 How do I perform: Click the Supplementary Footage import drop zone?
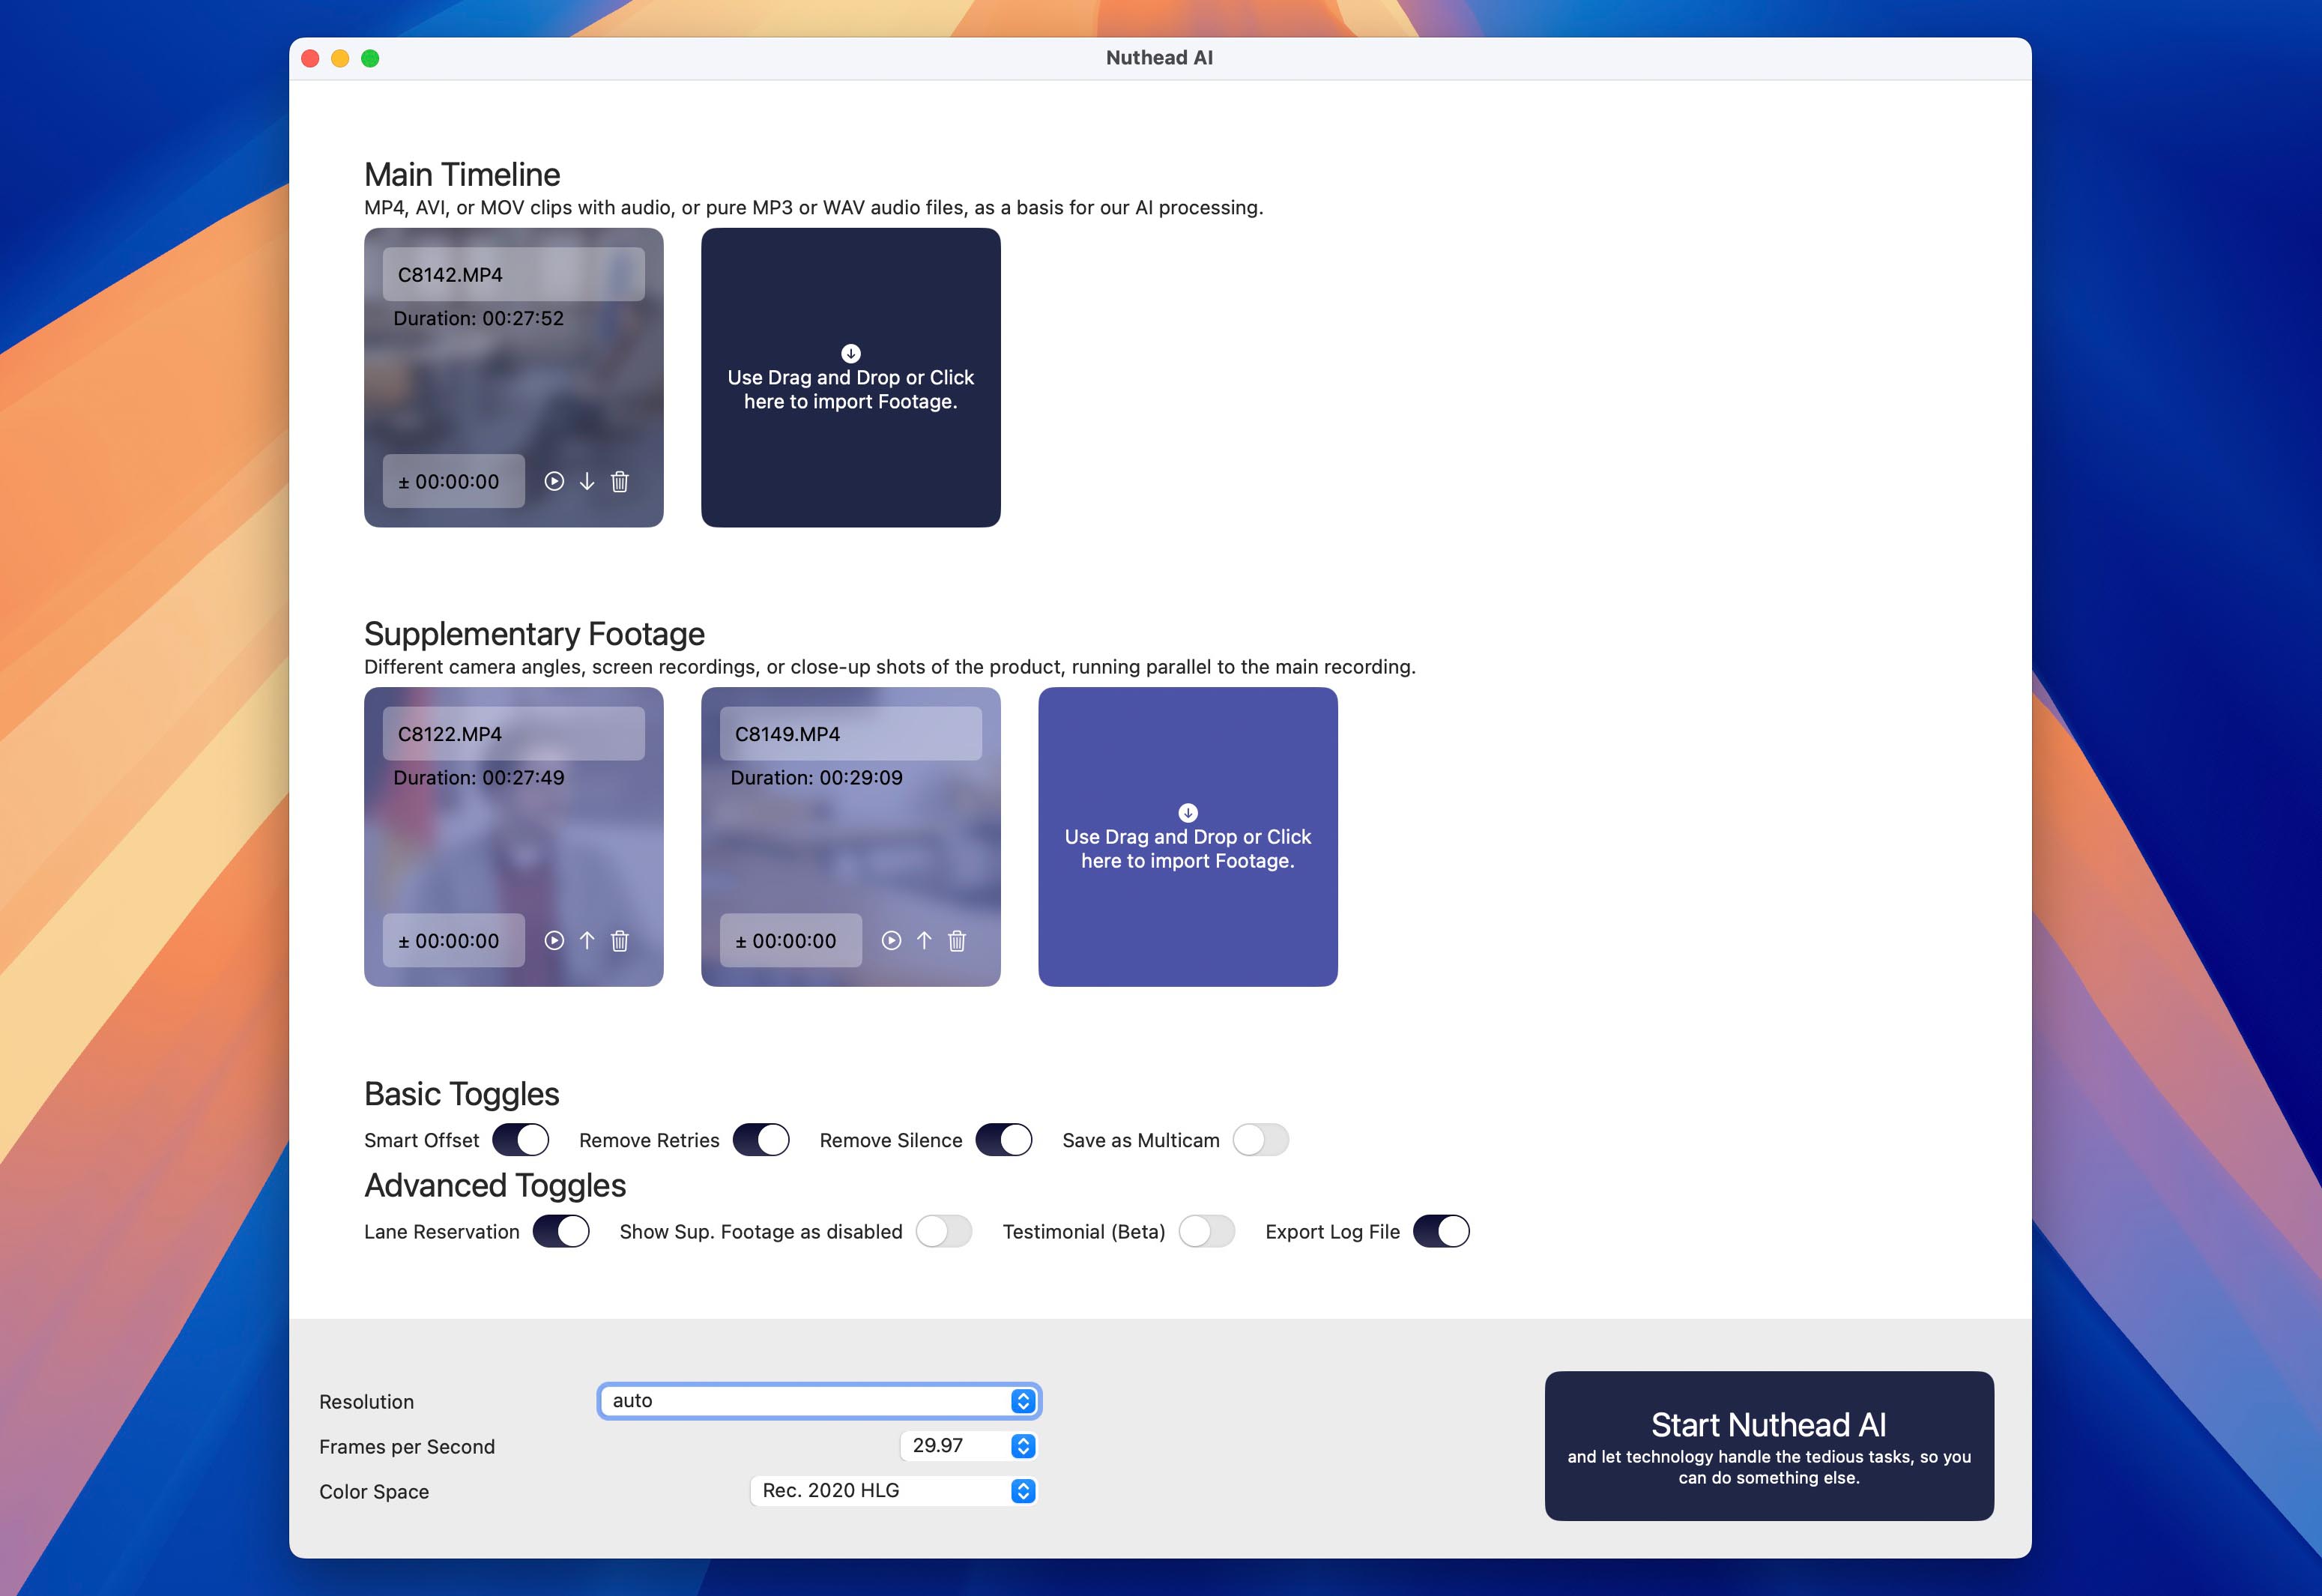[1188, 837]
